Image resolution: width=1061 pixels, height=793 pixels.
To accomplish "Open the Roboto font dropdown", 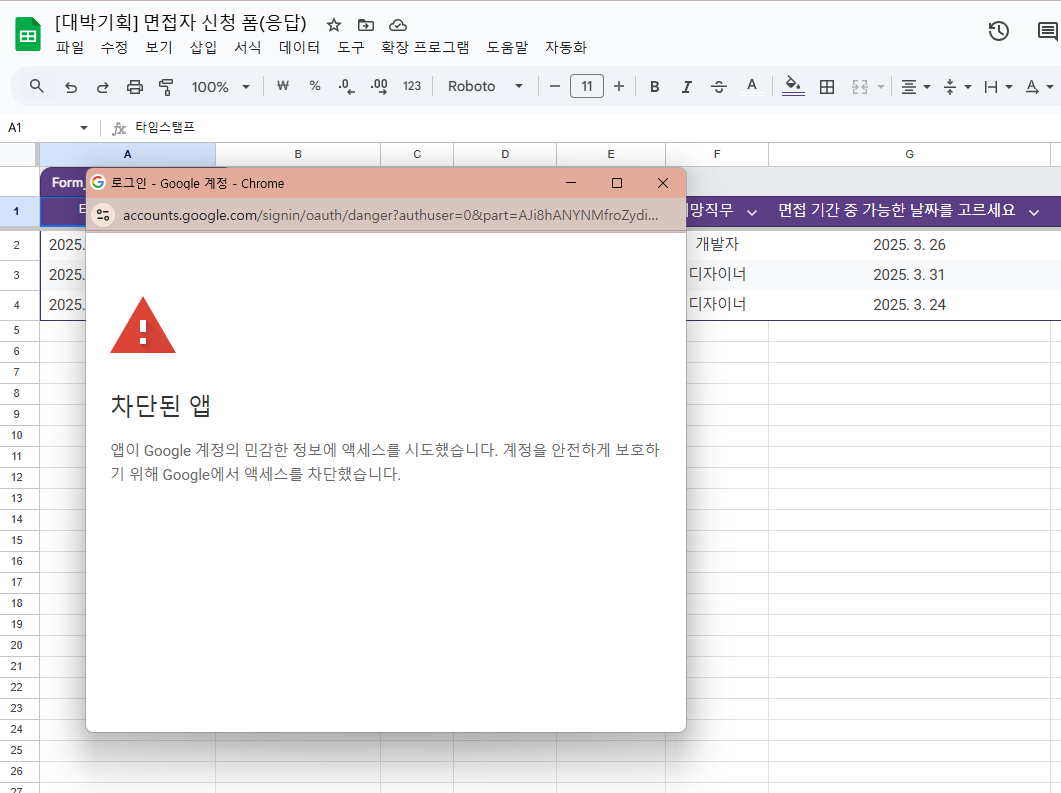I will point(485,86).
